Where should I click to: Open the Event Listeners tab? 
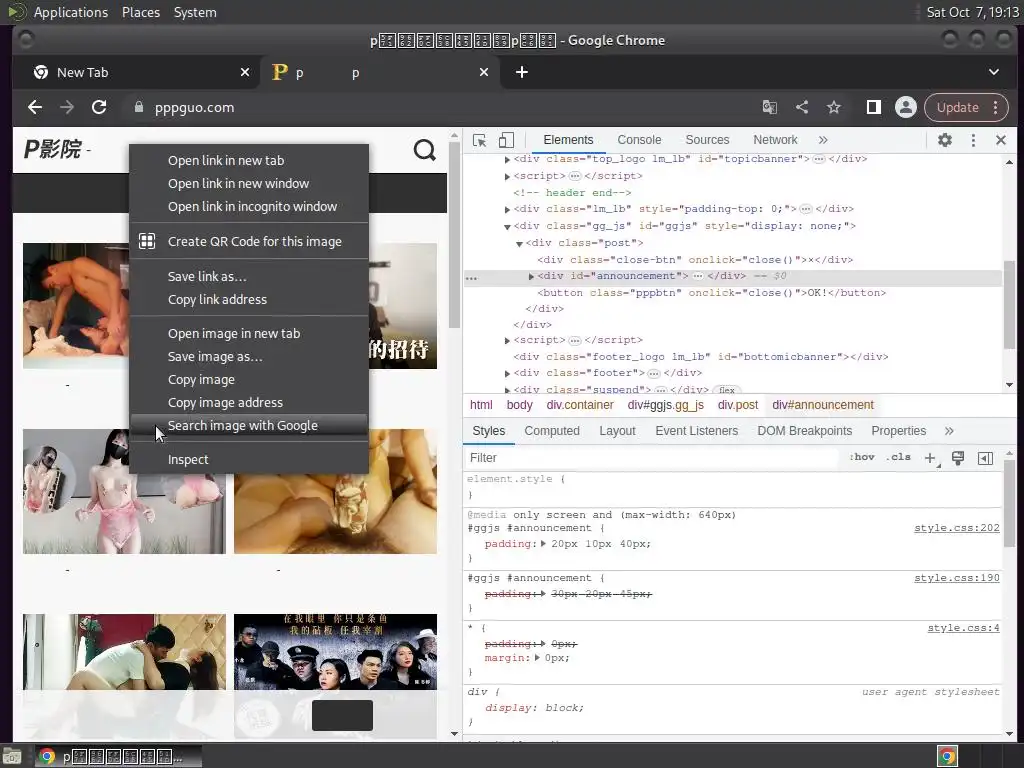pyautogui.click(x=697, y=431)
